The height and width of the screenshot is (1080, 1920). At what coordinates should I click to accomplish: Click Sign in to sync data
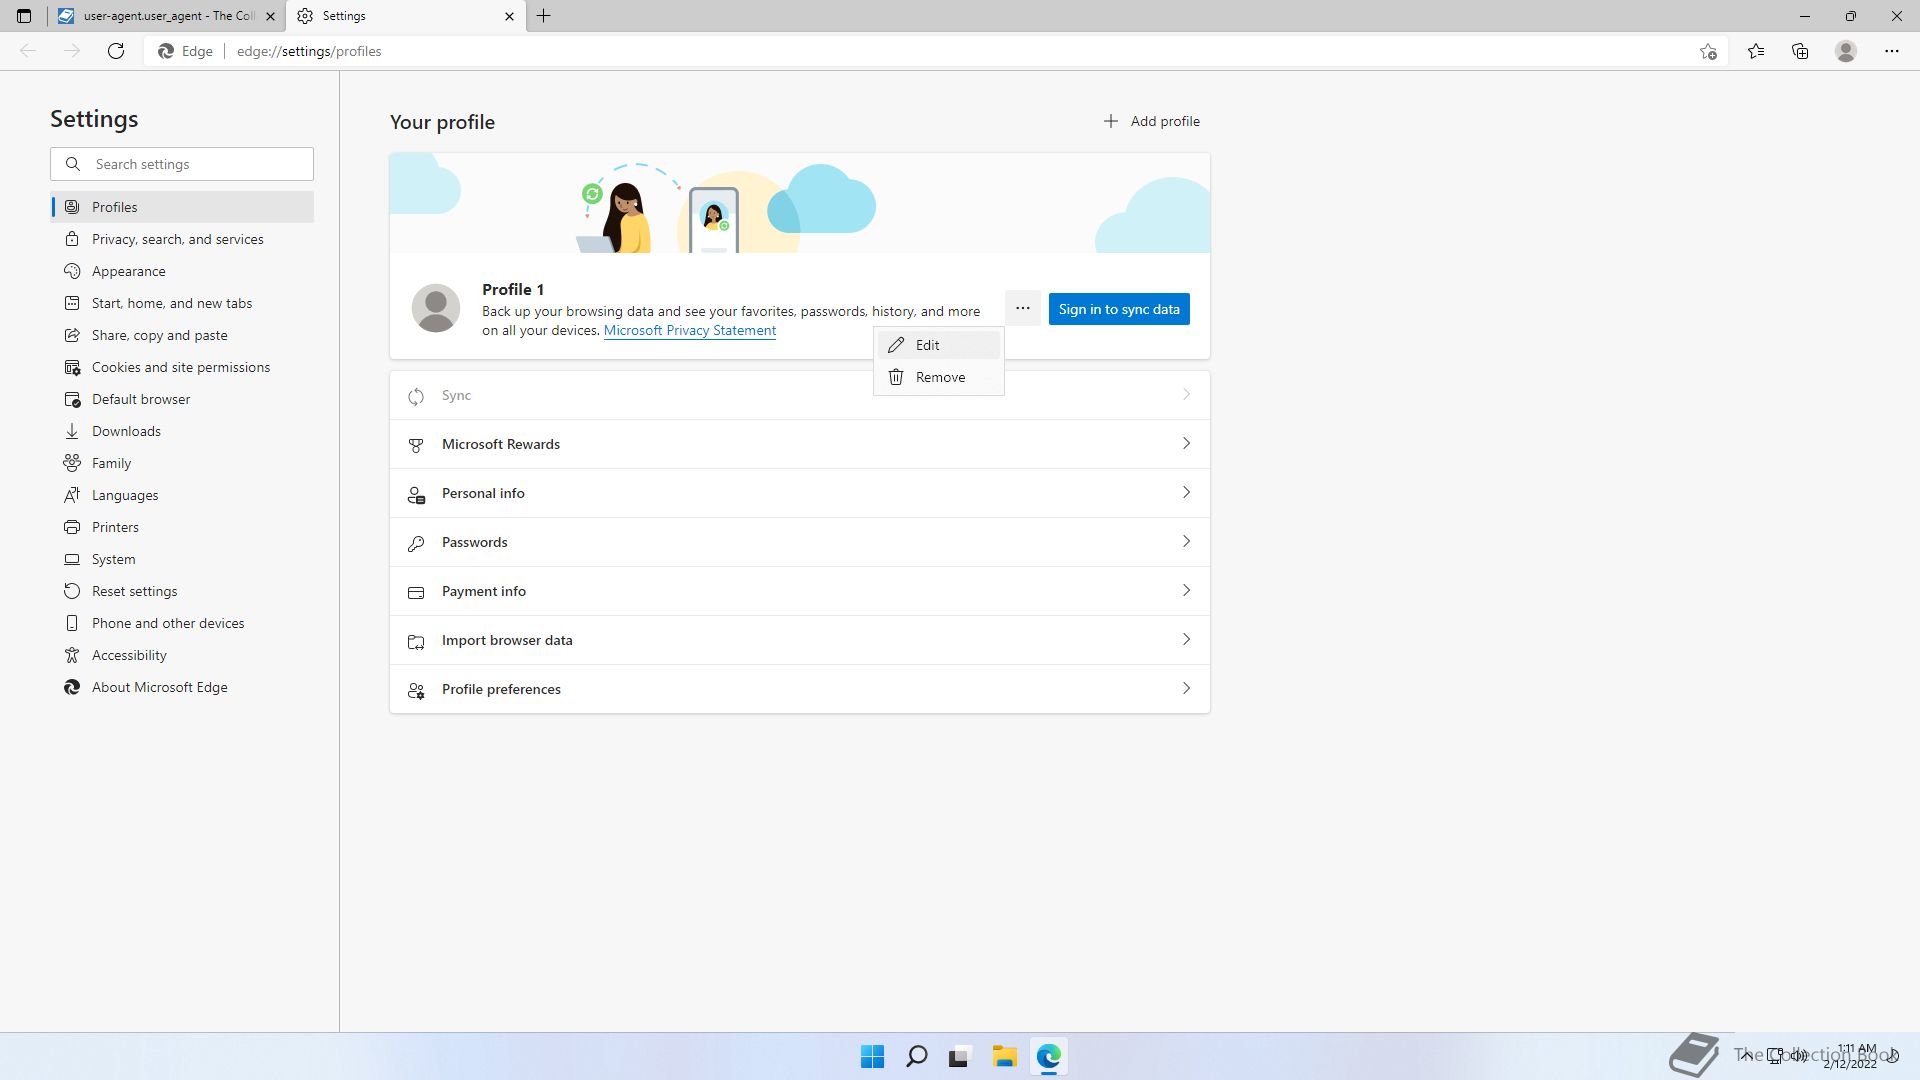[1119, 309]
